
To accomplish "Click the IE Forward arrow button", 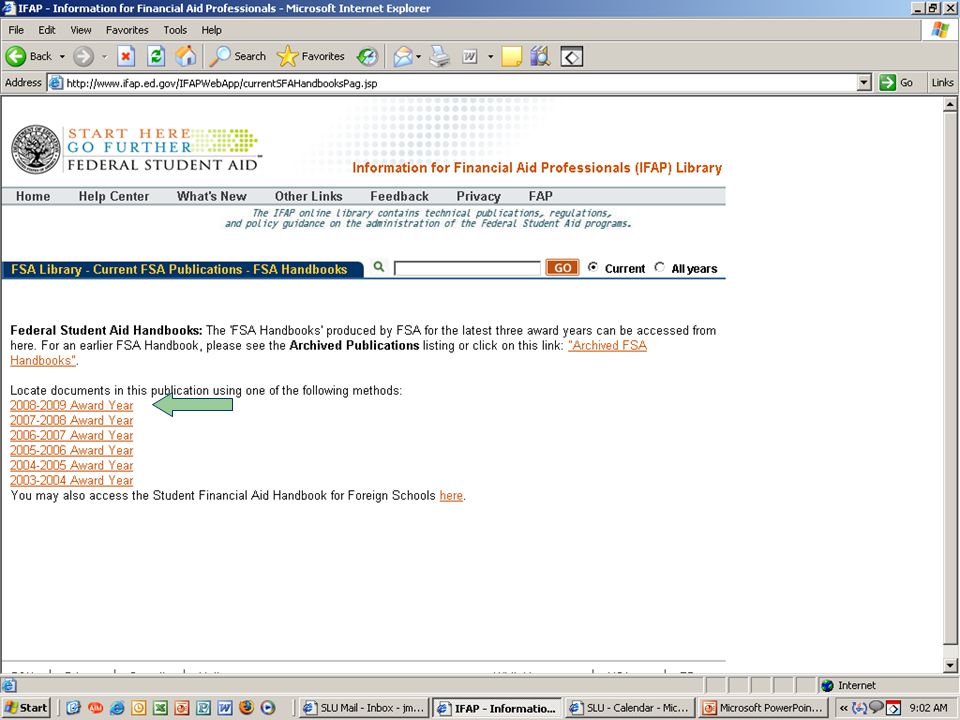I will tap(83, 56).
